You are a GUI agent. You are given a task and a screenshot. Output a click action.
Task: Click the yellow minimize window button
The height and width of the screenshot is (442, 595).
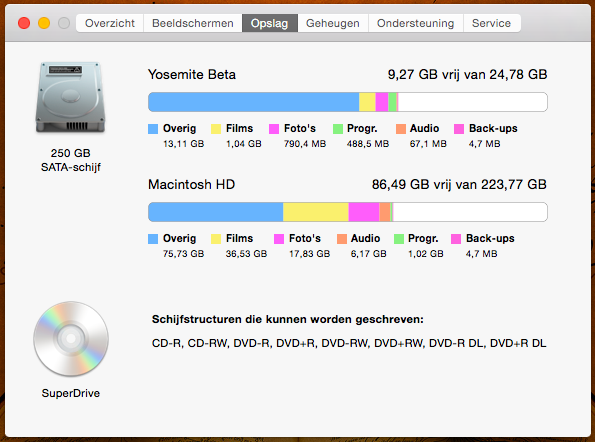[x=44, y=23]
